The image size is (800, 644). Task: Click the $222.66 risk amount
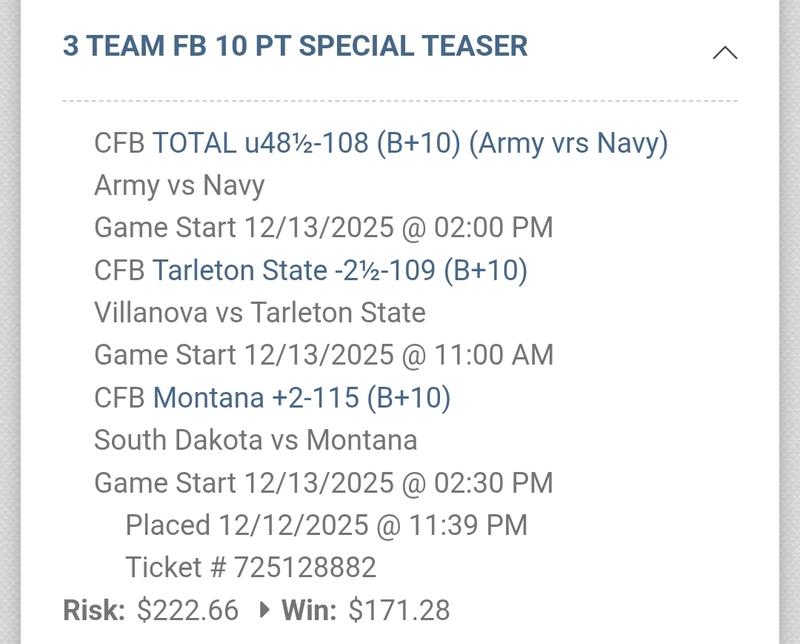click(x=188, y=610)
